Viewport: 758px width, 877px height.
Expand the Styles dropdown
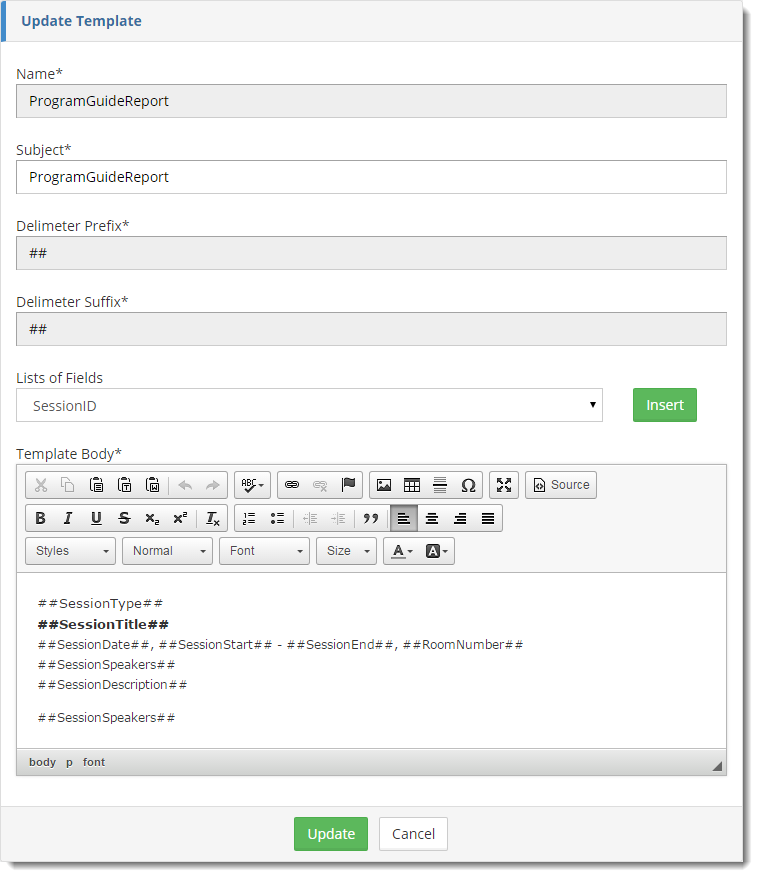tap(71, 551)
